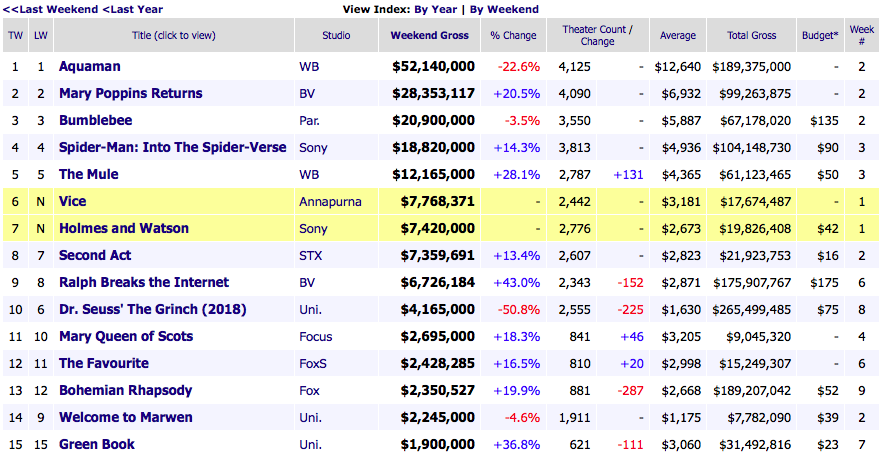Navigate to Last Year chart
The height and width of the screenshot is (457, 881).
coord(135,9)
